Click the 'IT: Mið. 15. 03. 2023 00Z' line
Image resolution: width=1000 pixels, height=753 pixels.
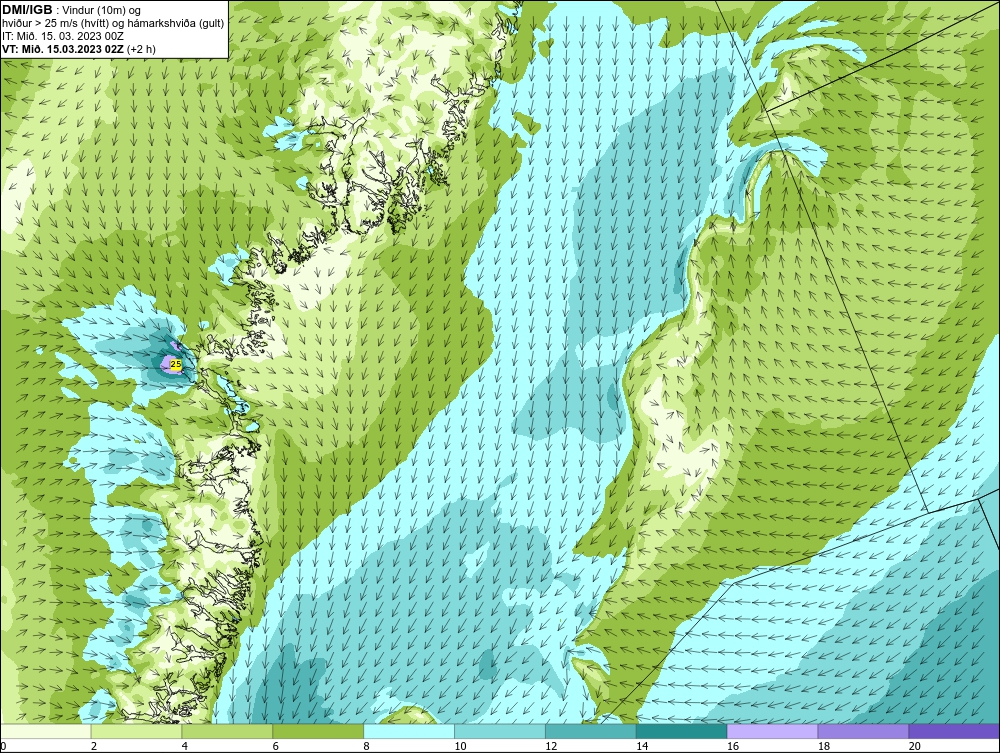point(62,36)
